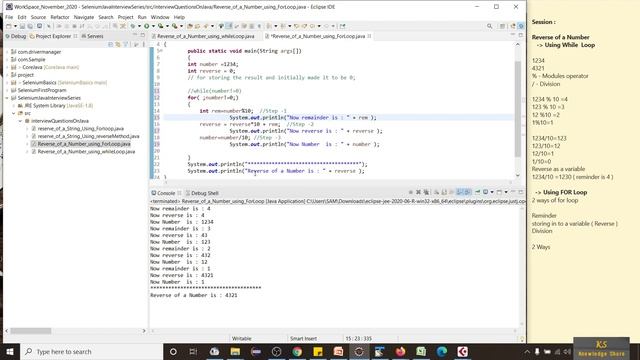Switch to the Servers view tab
The width and height of the screenshot is (640, 360).
[93, 36]
